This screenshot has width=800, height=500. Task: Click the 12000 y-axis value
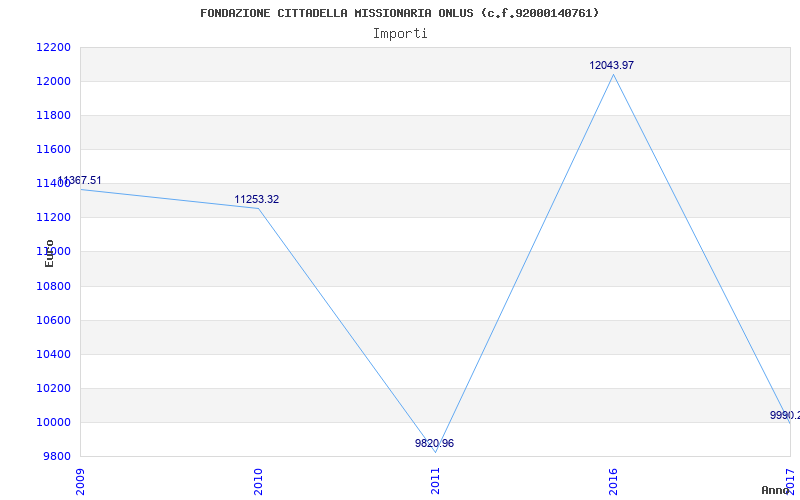53,82
